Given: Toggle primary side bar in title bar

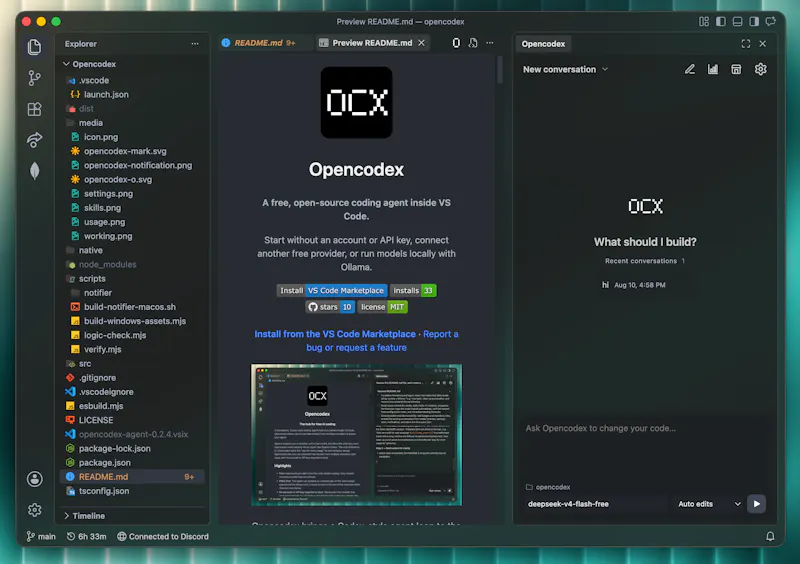Looking at the screenshot, I should click(x=720, y=21).
